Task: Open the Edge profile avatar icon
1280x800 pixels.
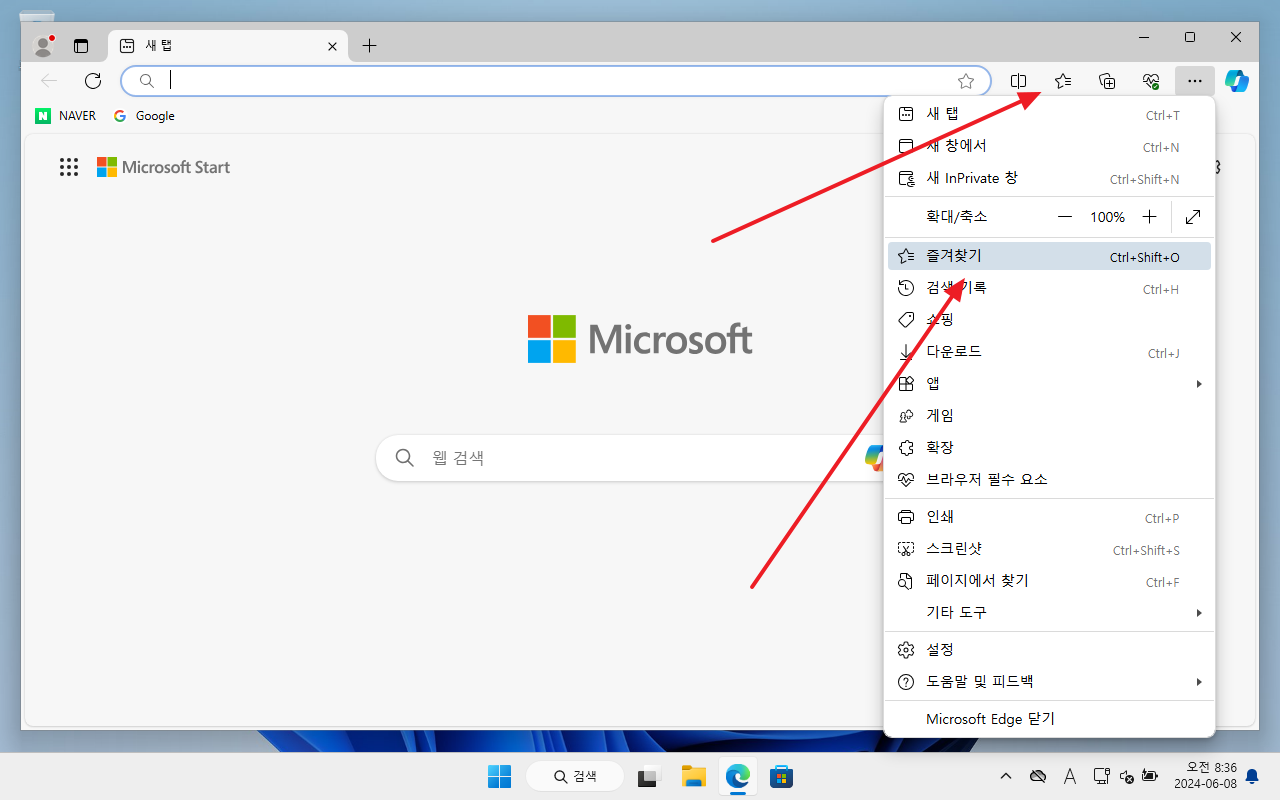Action: tap(43, 46)
